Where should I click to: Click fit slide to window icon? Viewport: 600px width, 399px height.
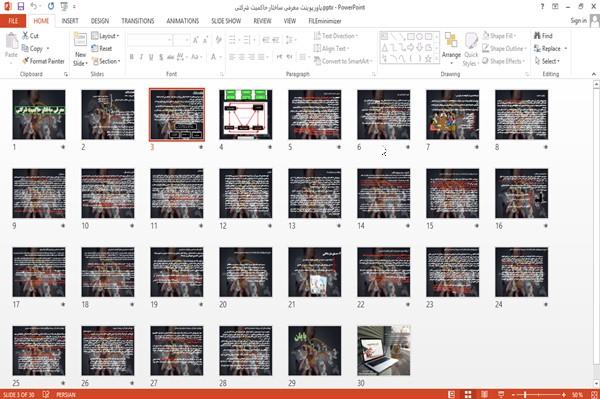coord(594,394)
